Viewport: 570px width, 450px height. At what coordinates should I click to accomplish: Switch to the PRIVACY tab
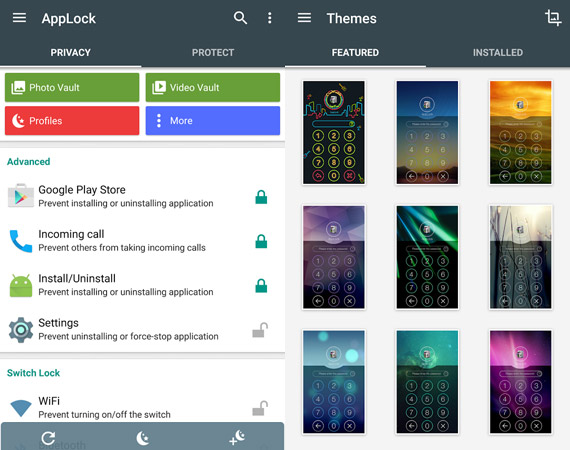(71, 53)
